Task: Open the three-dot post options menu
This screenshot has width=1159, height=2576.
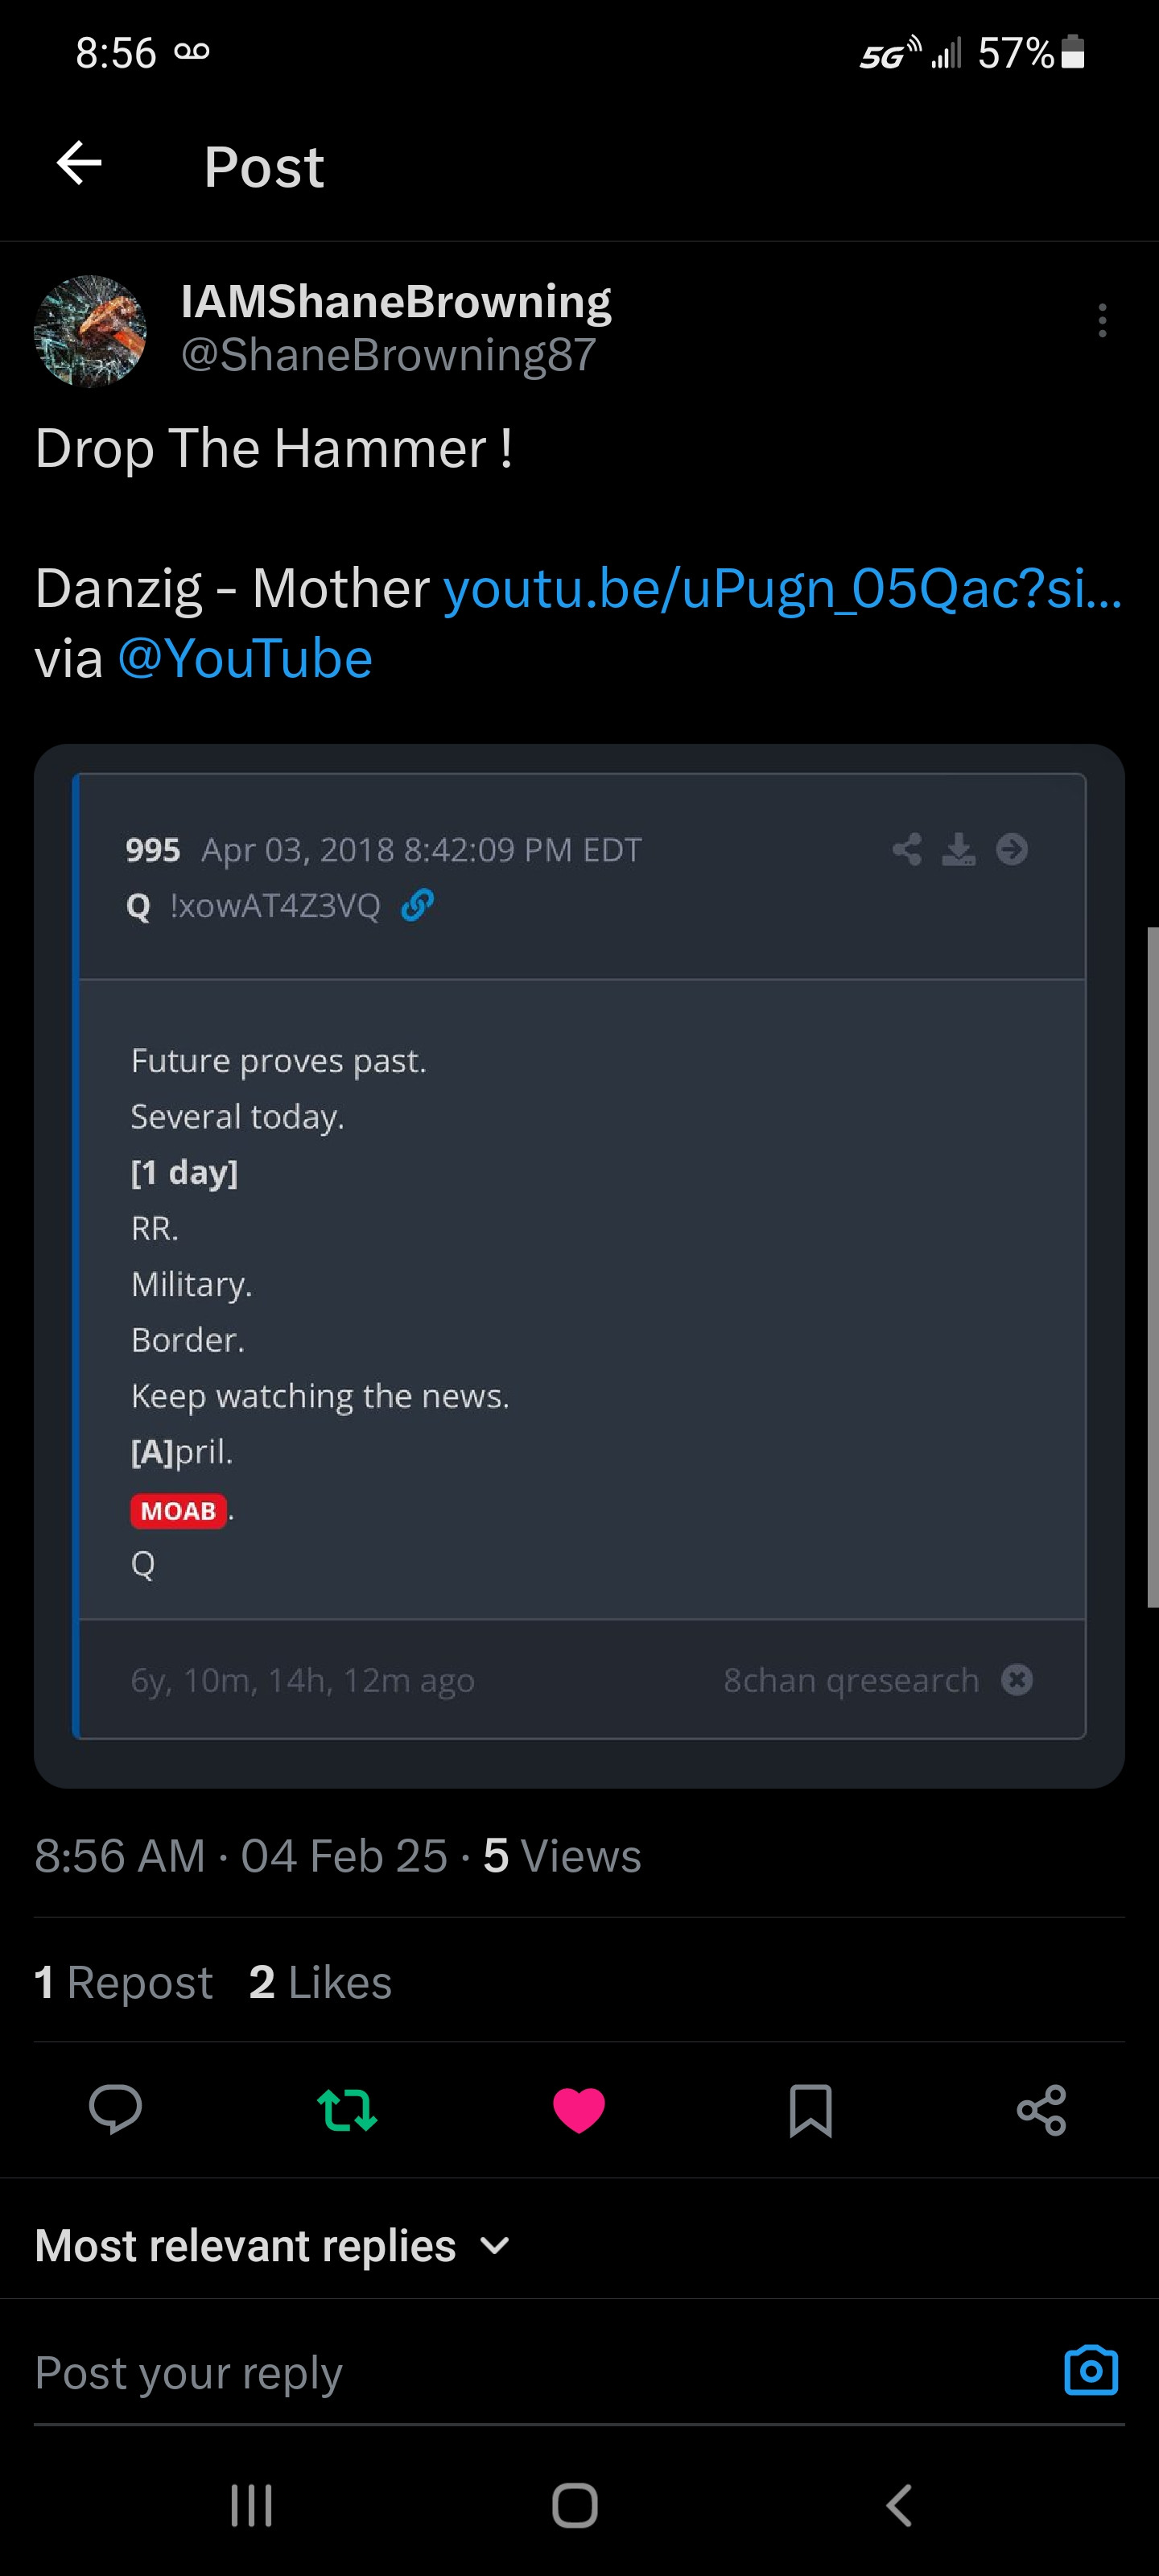Action: [x=1102, y=320]
